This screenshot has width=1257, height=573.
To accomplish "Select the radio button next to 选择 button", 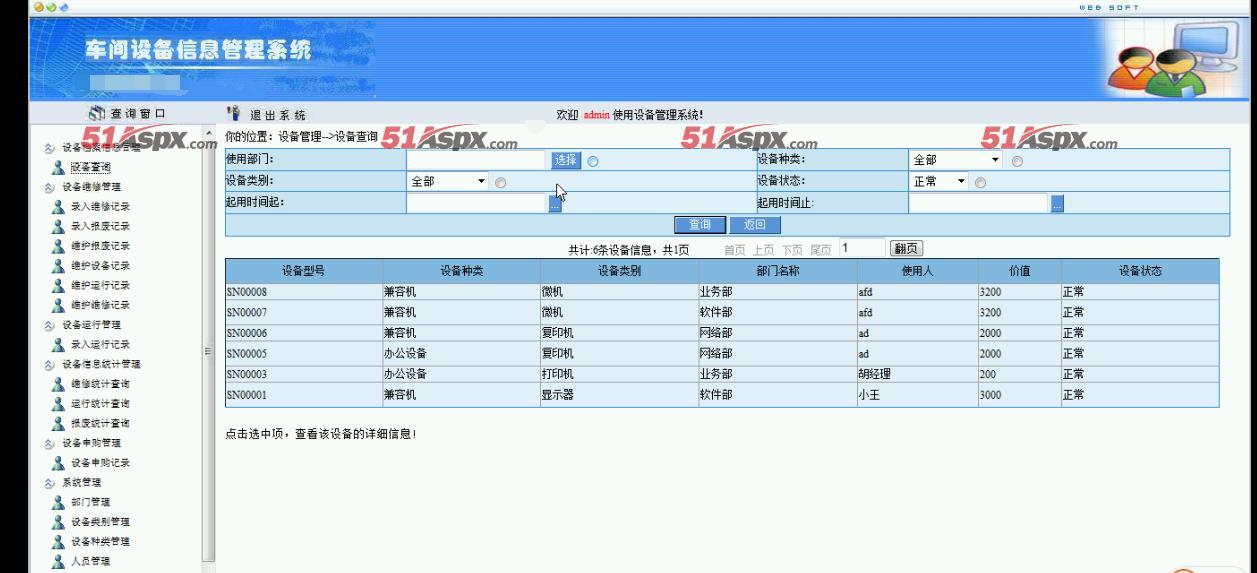I will pyautogui.click(x=593, y=161).
